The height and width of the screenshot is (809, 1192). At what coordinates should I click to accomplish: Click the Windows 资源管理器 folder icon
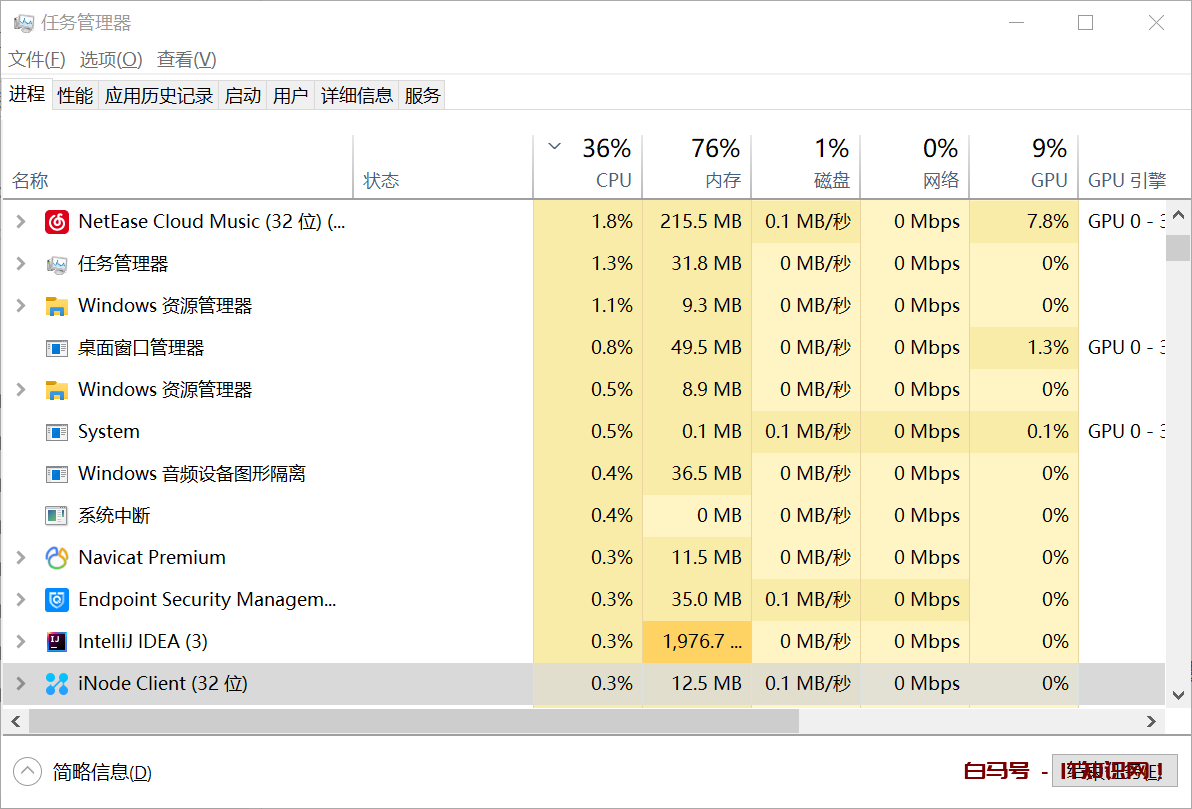point(57,305)
